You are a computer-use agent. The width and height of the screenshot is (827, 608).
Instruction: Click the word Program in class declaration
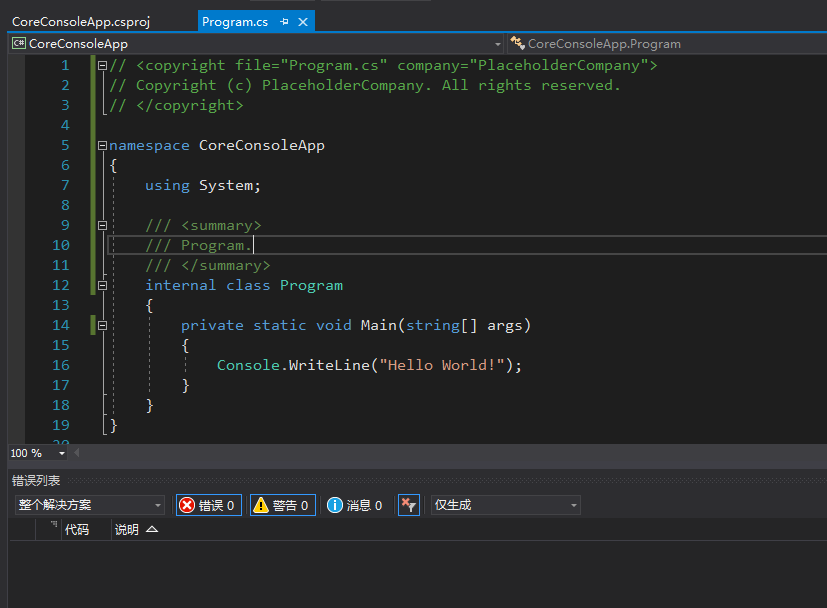click(311, 285)
